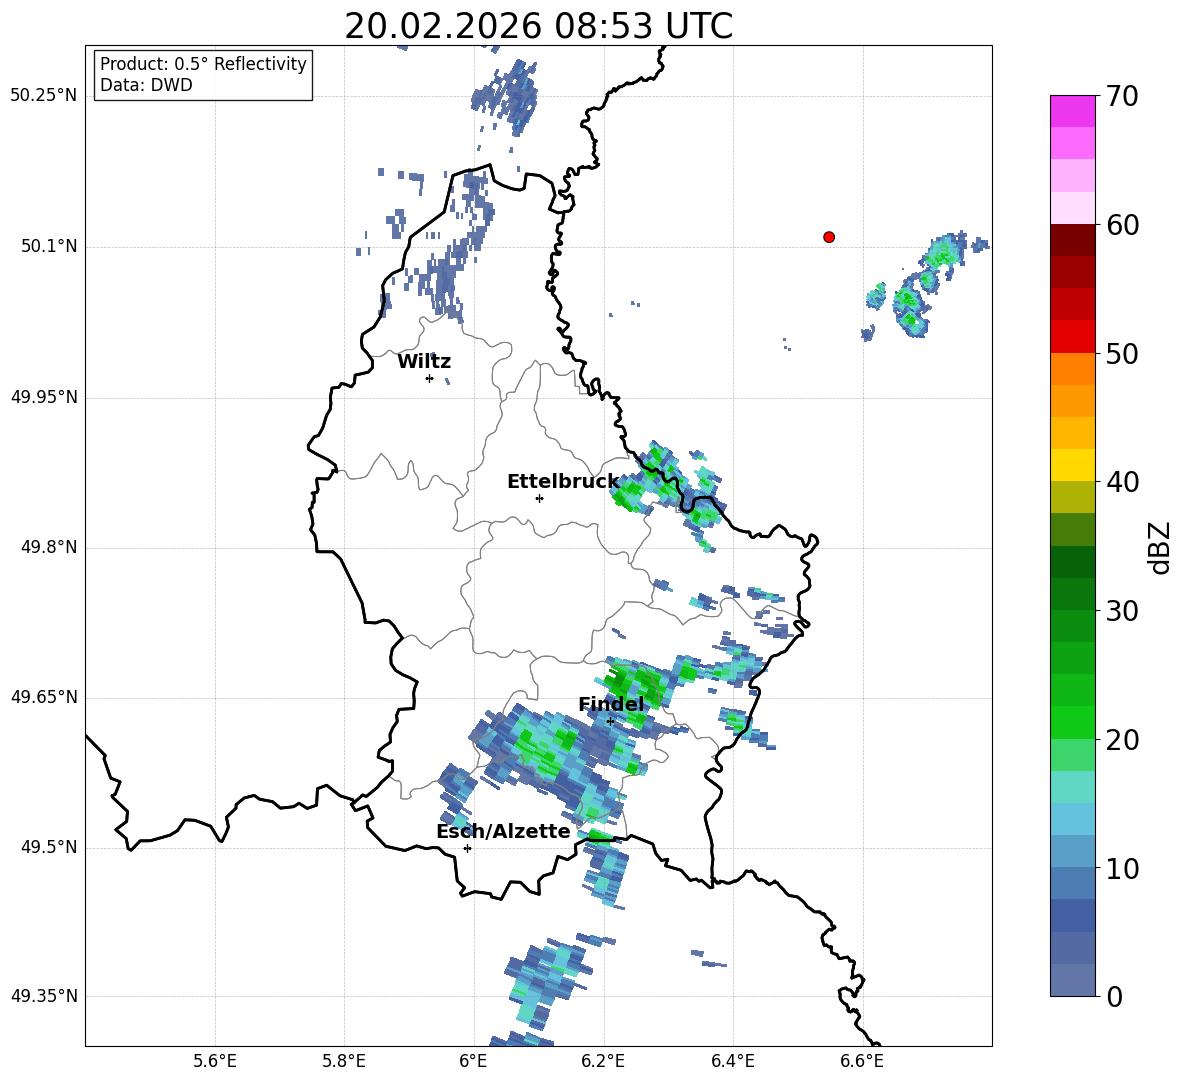The image size is (1184, 1081).
Task: Click the 6.4°E longitude label
Action: (732, 1061)
